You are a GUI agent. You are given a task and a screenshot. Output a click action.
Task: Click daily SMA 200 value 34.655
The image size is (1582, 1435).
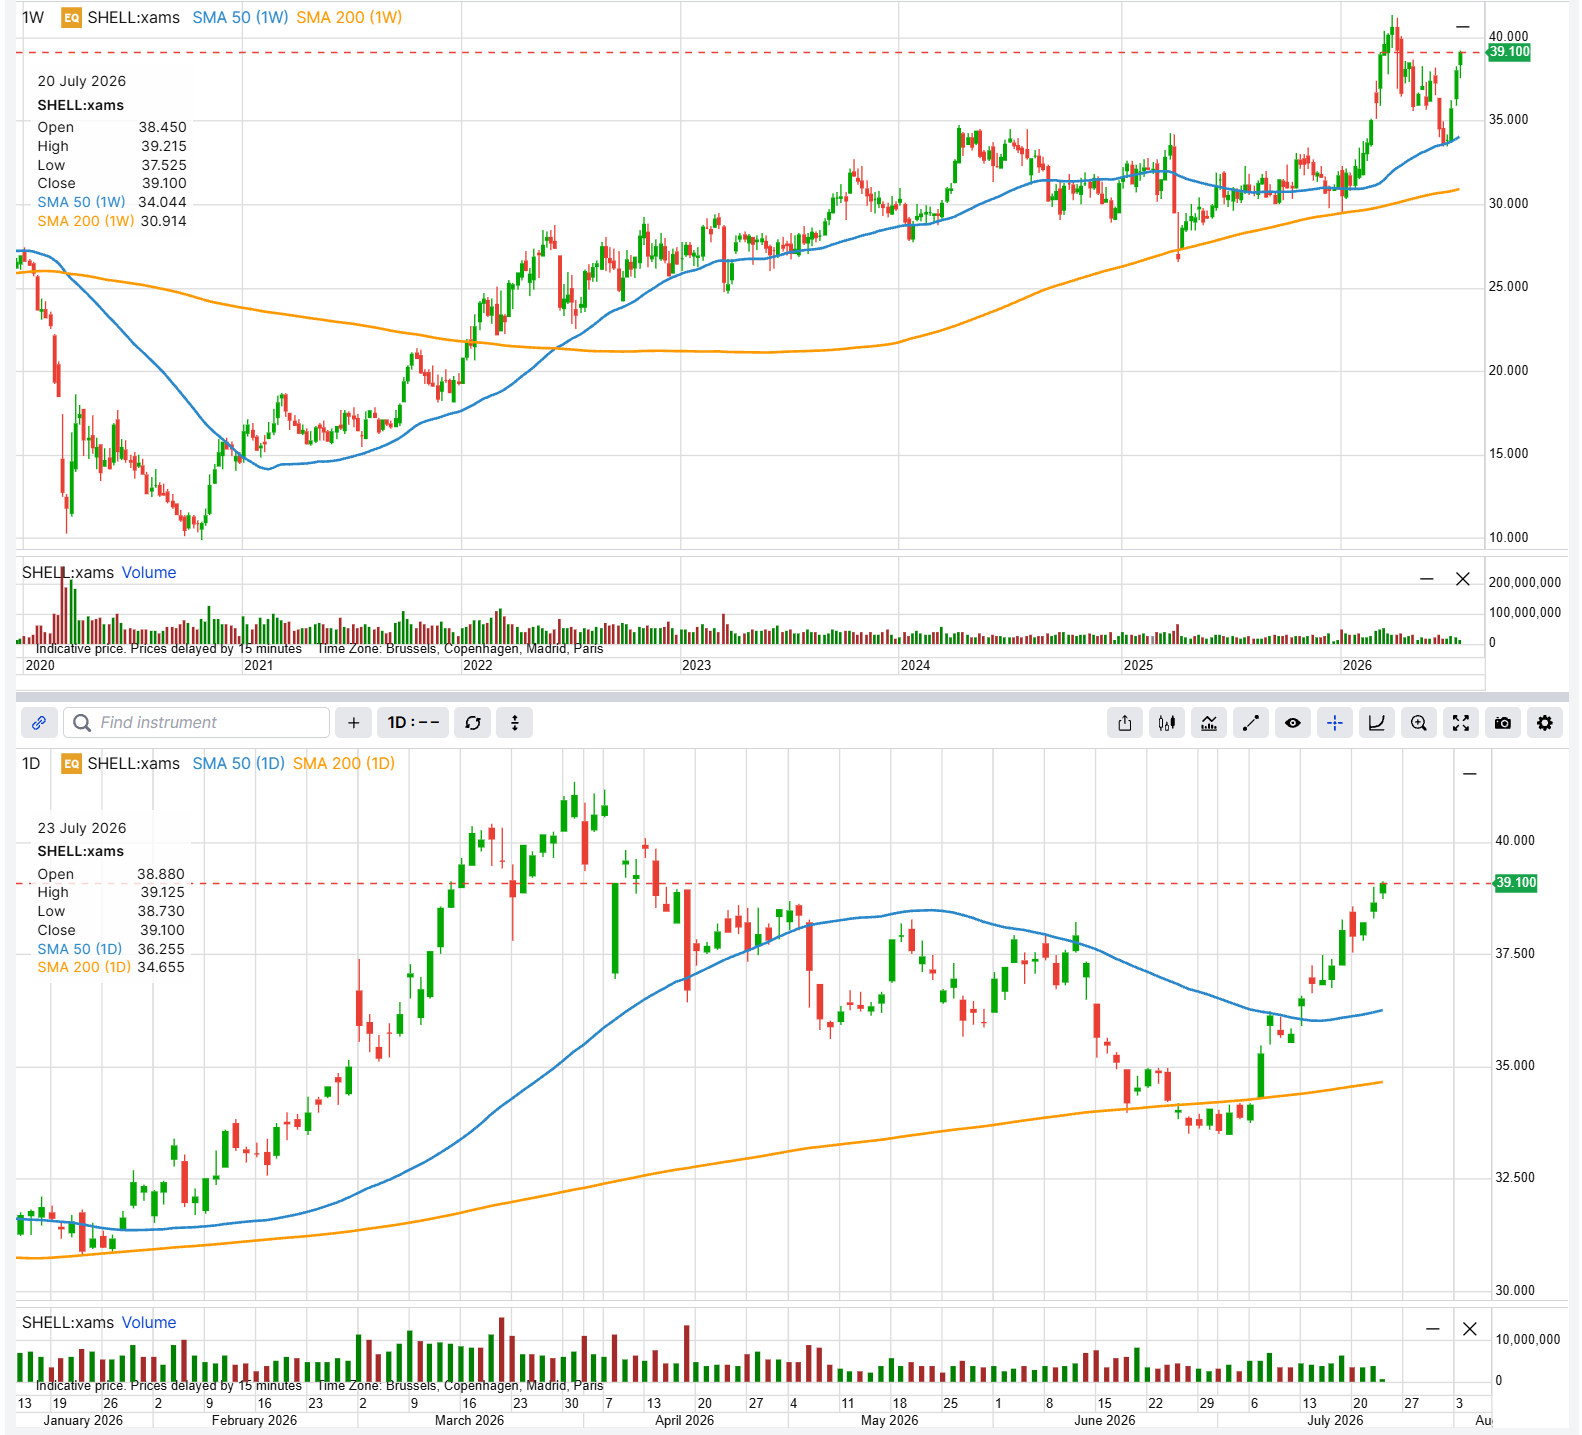[x=161, y=967]
